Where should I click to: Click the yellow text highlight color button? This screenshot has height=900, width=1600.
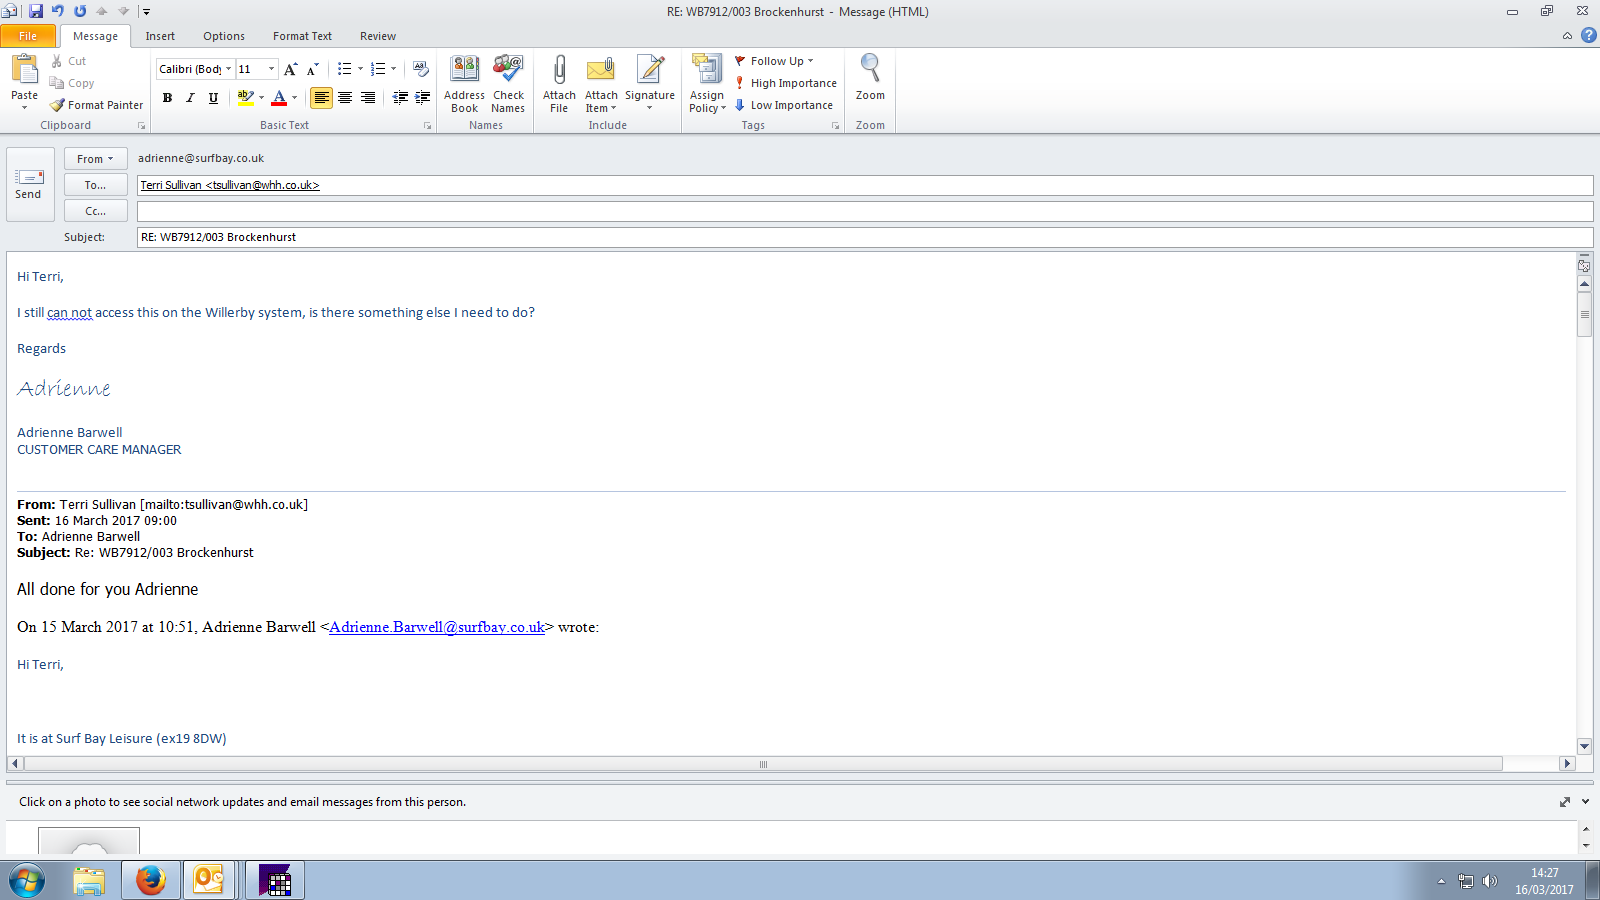click(245, 98)
